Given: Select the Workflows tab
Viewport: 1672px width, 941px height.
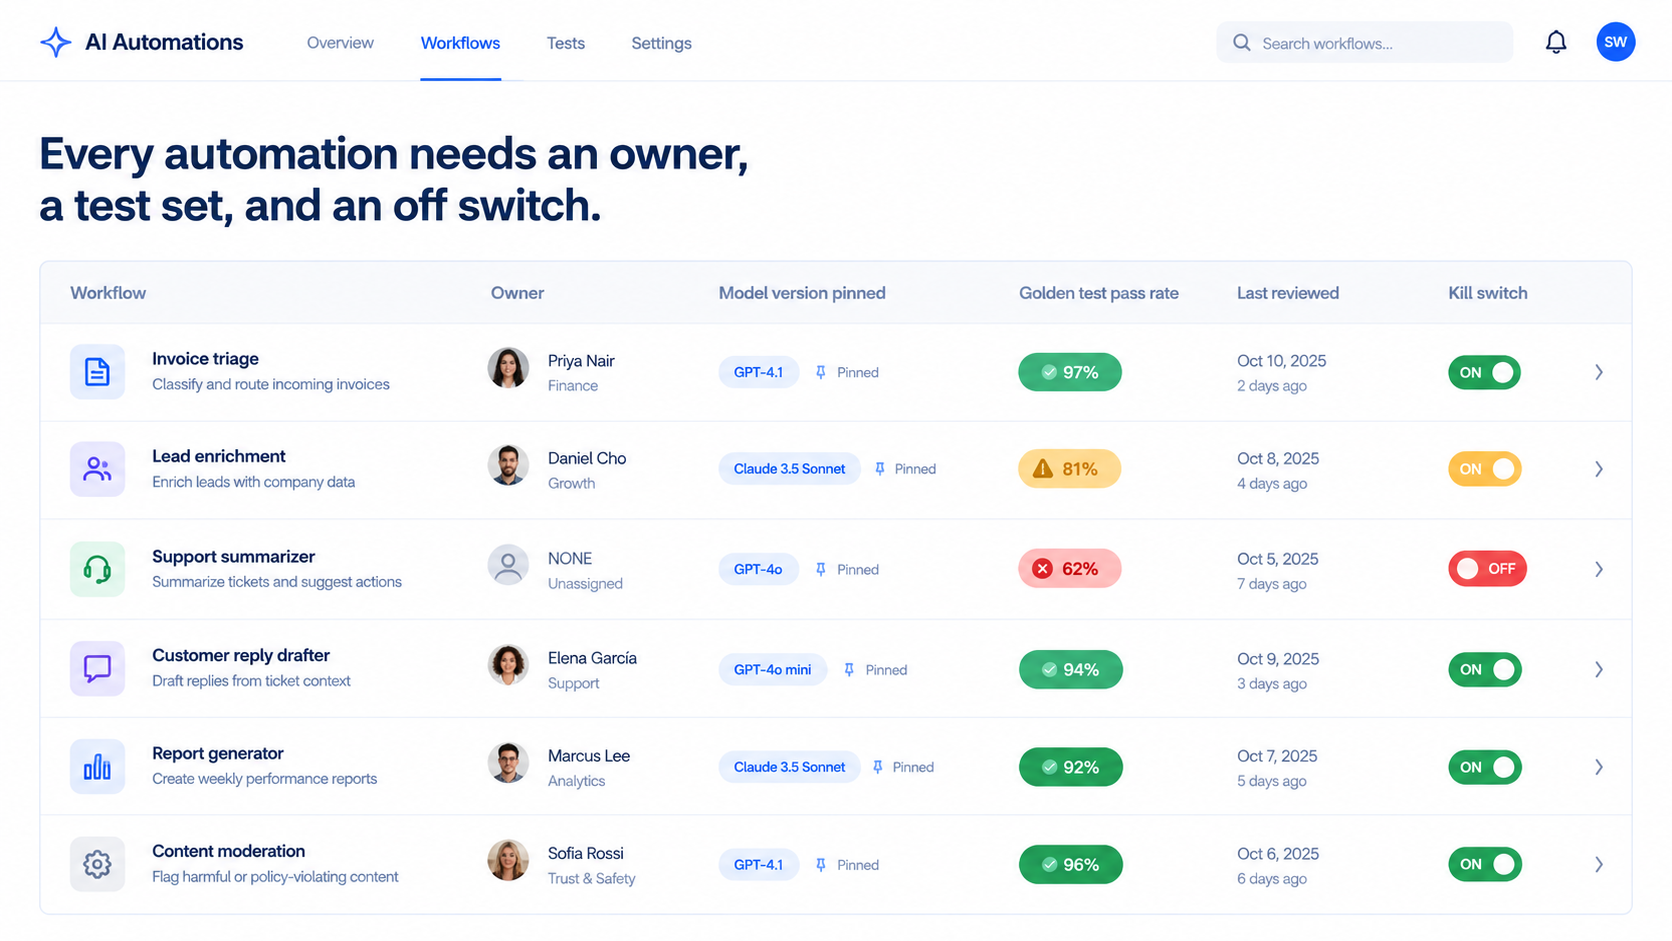Looking at the screenshot, I should point(460,43).
